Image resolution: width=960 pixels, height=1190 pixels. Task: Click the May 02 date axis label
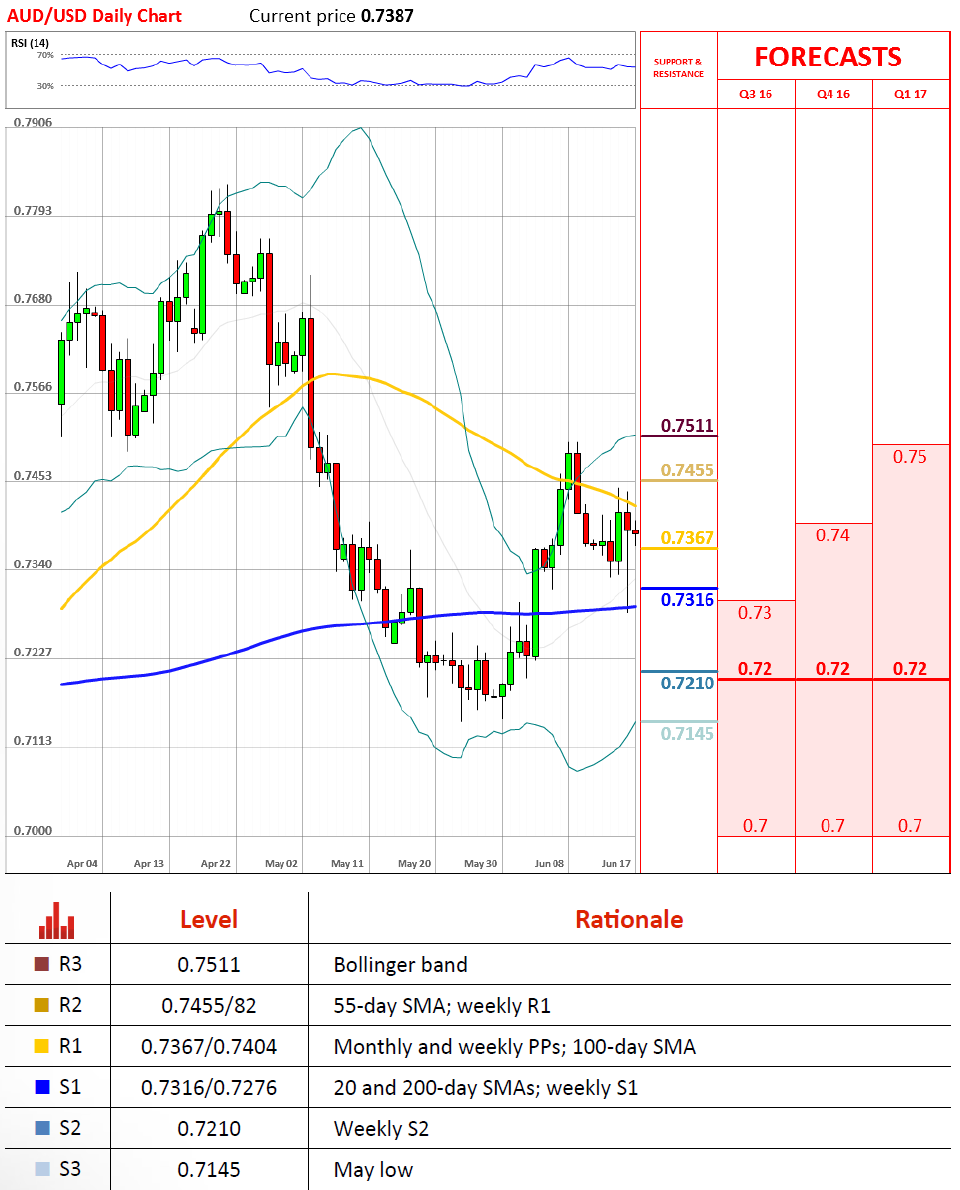click(x=282, y=864)
